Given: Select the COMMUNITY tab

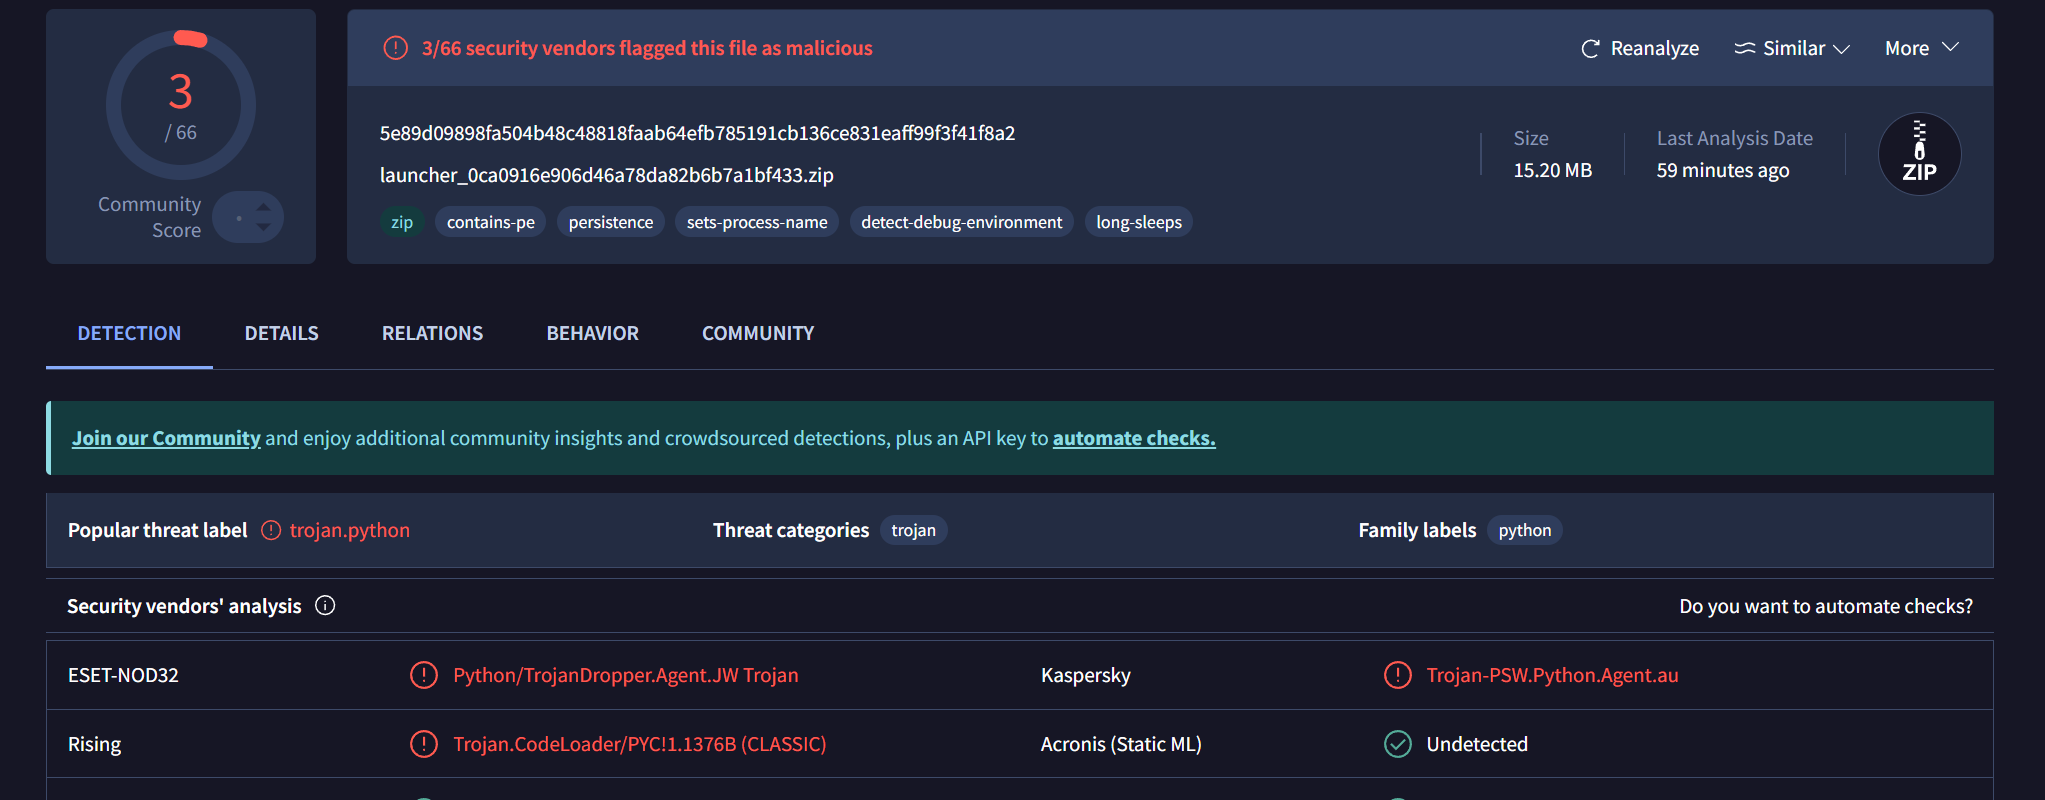Looking at the screenshot, I should 758,333.
